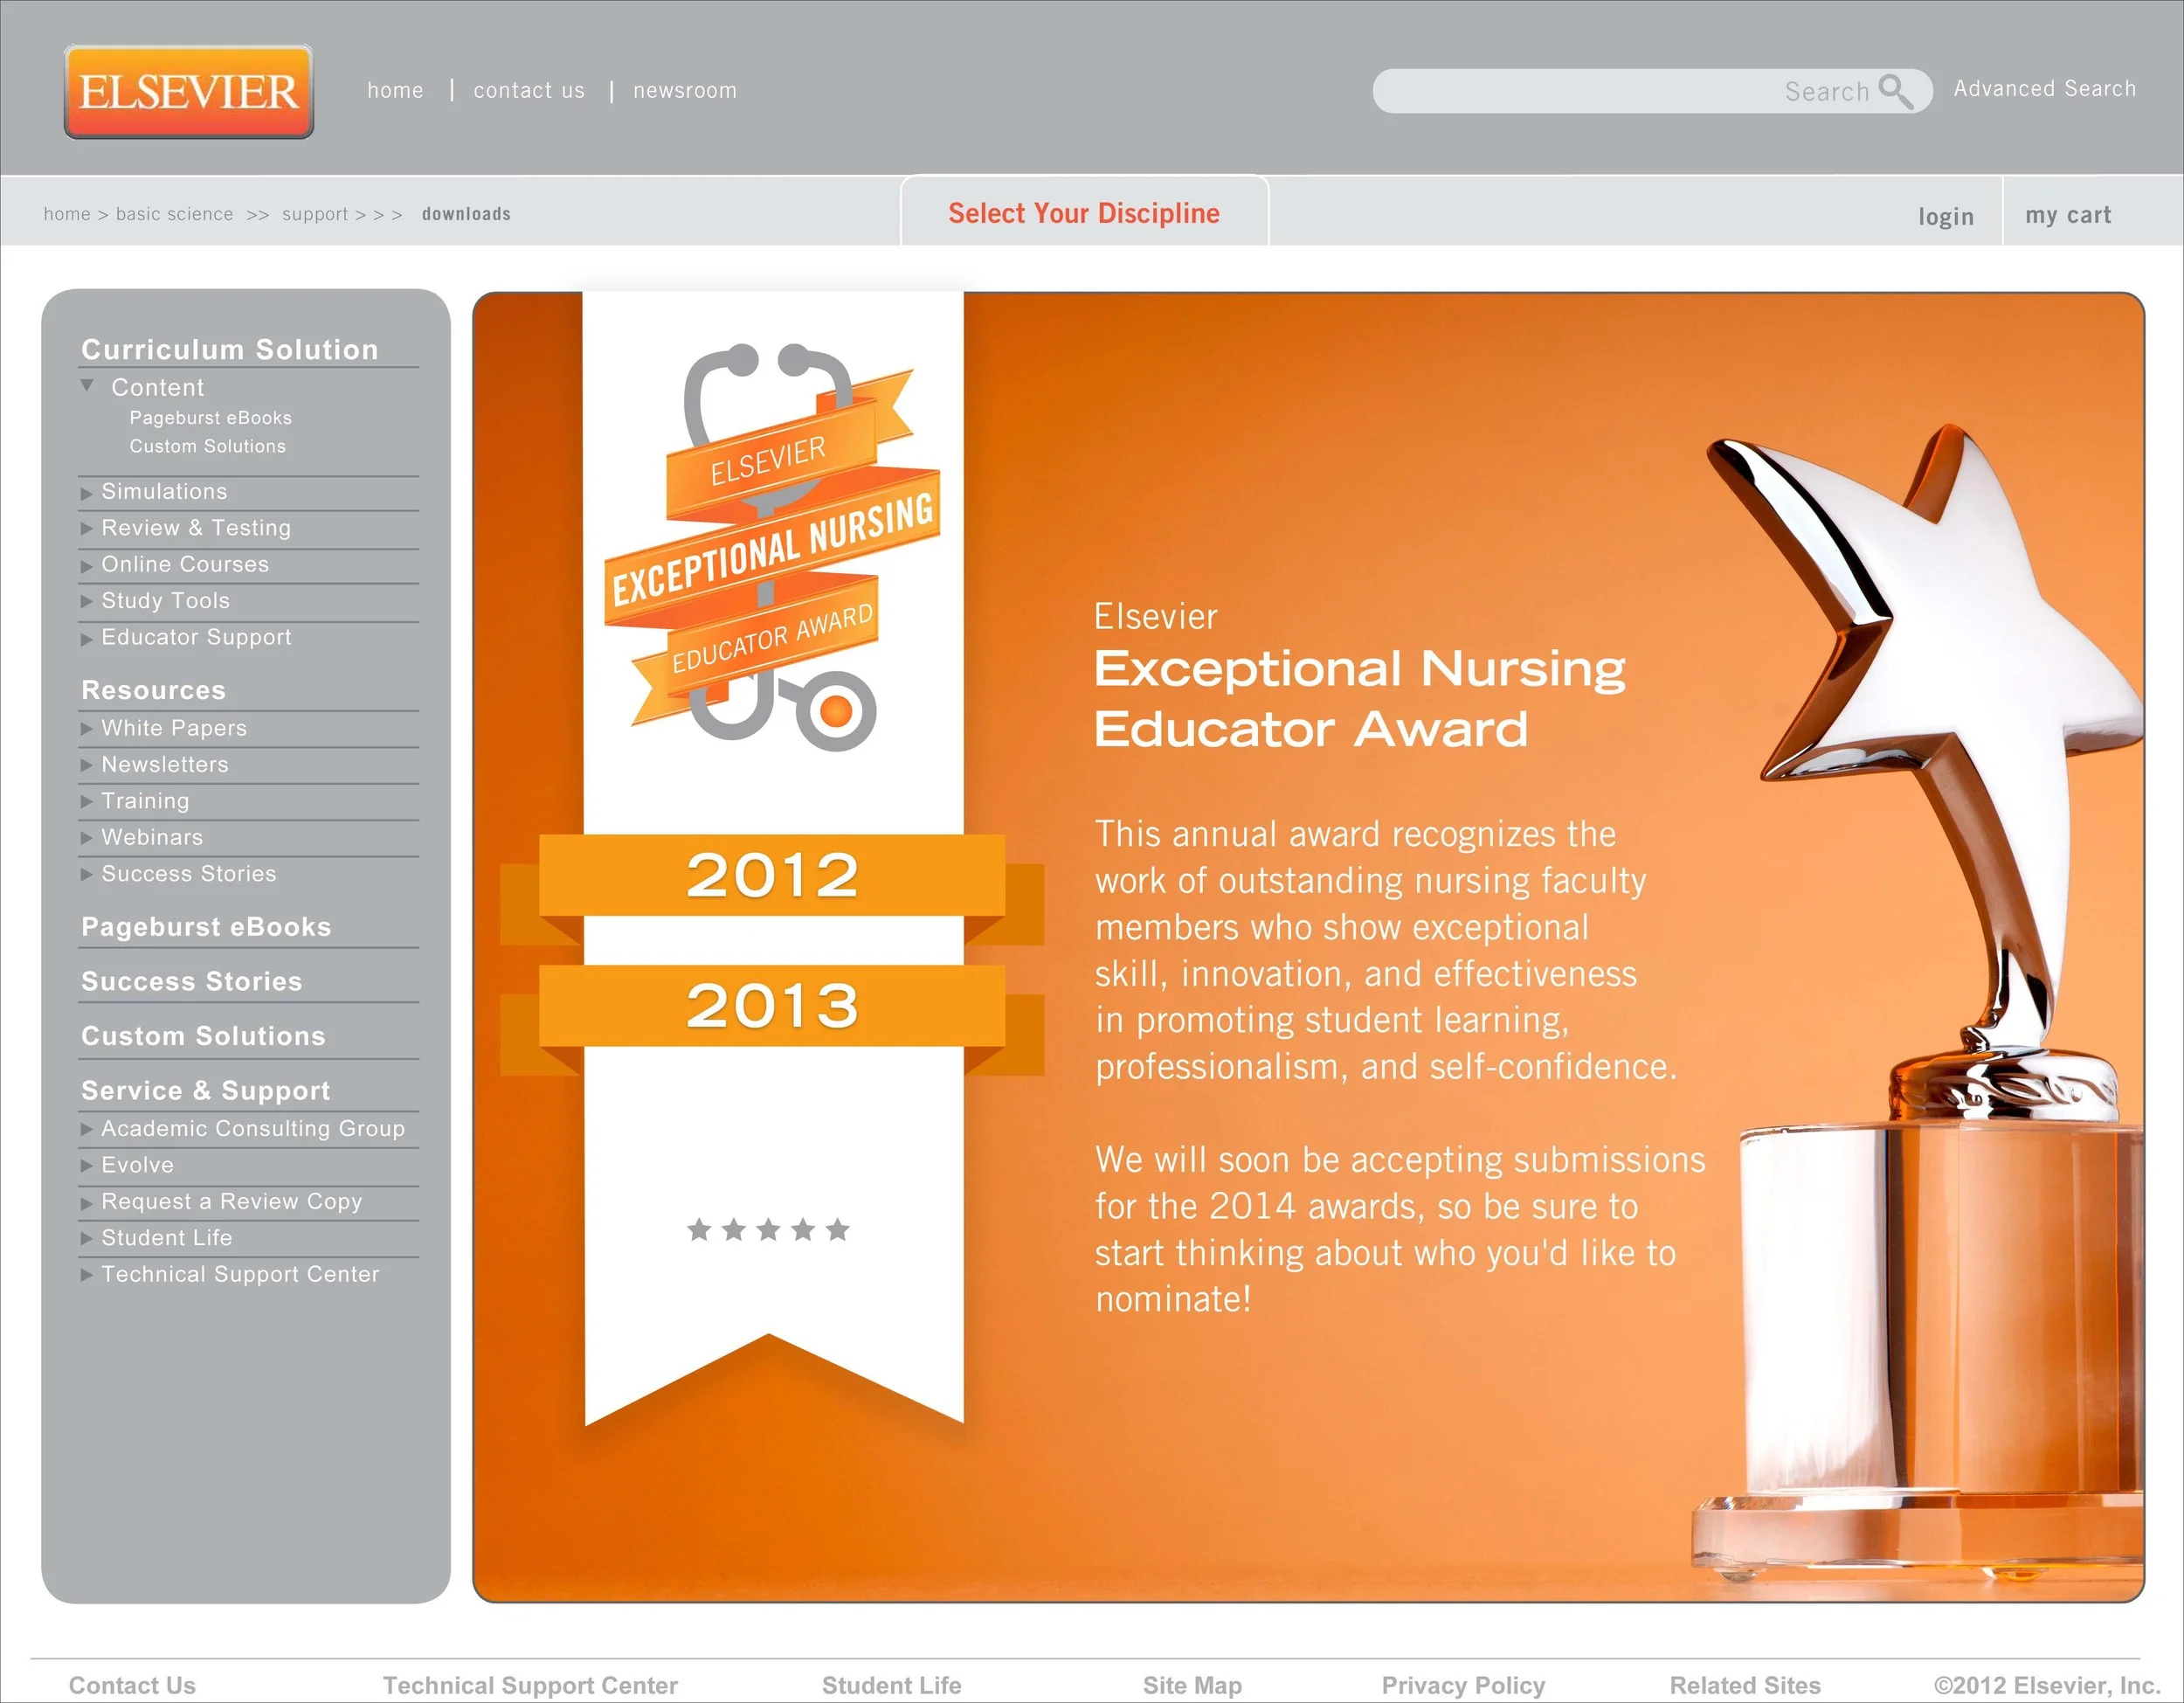Click home in the breadcrumb

pos(67,214)
